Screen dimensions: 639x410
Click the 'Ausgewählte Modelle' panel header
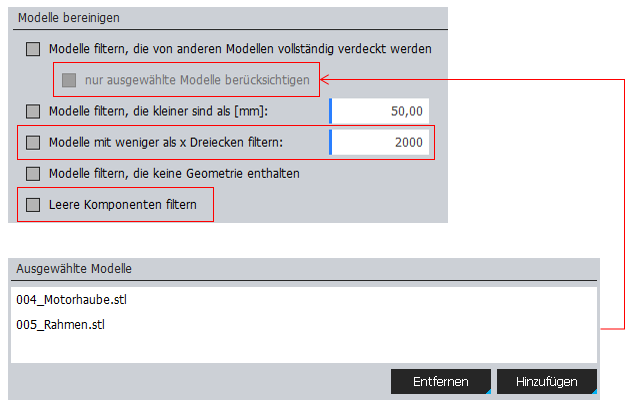75,269
